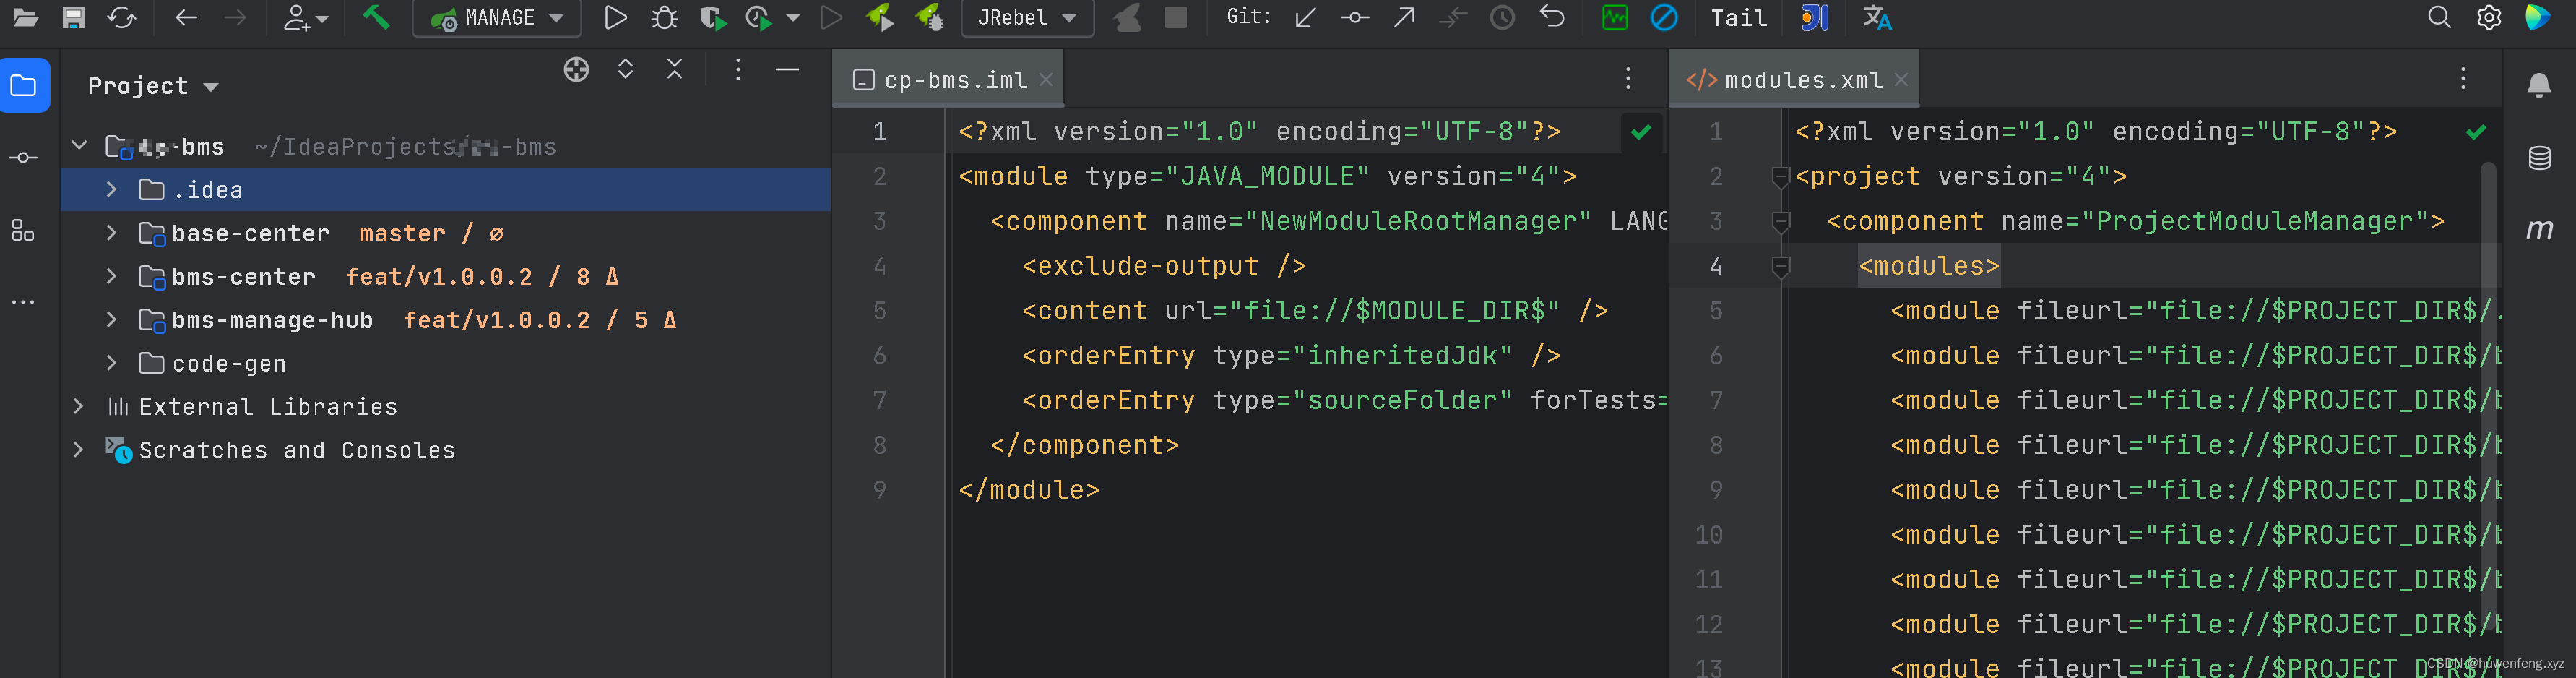Viewport: 2576px width, 678px height.
Task: Expand the bms-center module
Action: [111, 275]
